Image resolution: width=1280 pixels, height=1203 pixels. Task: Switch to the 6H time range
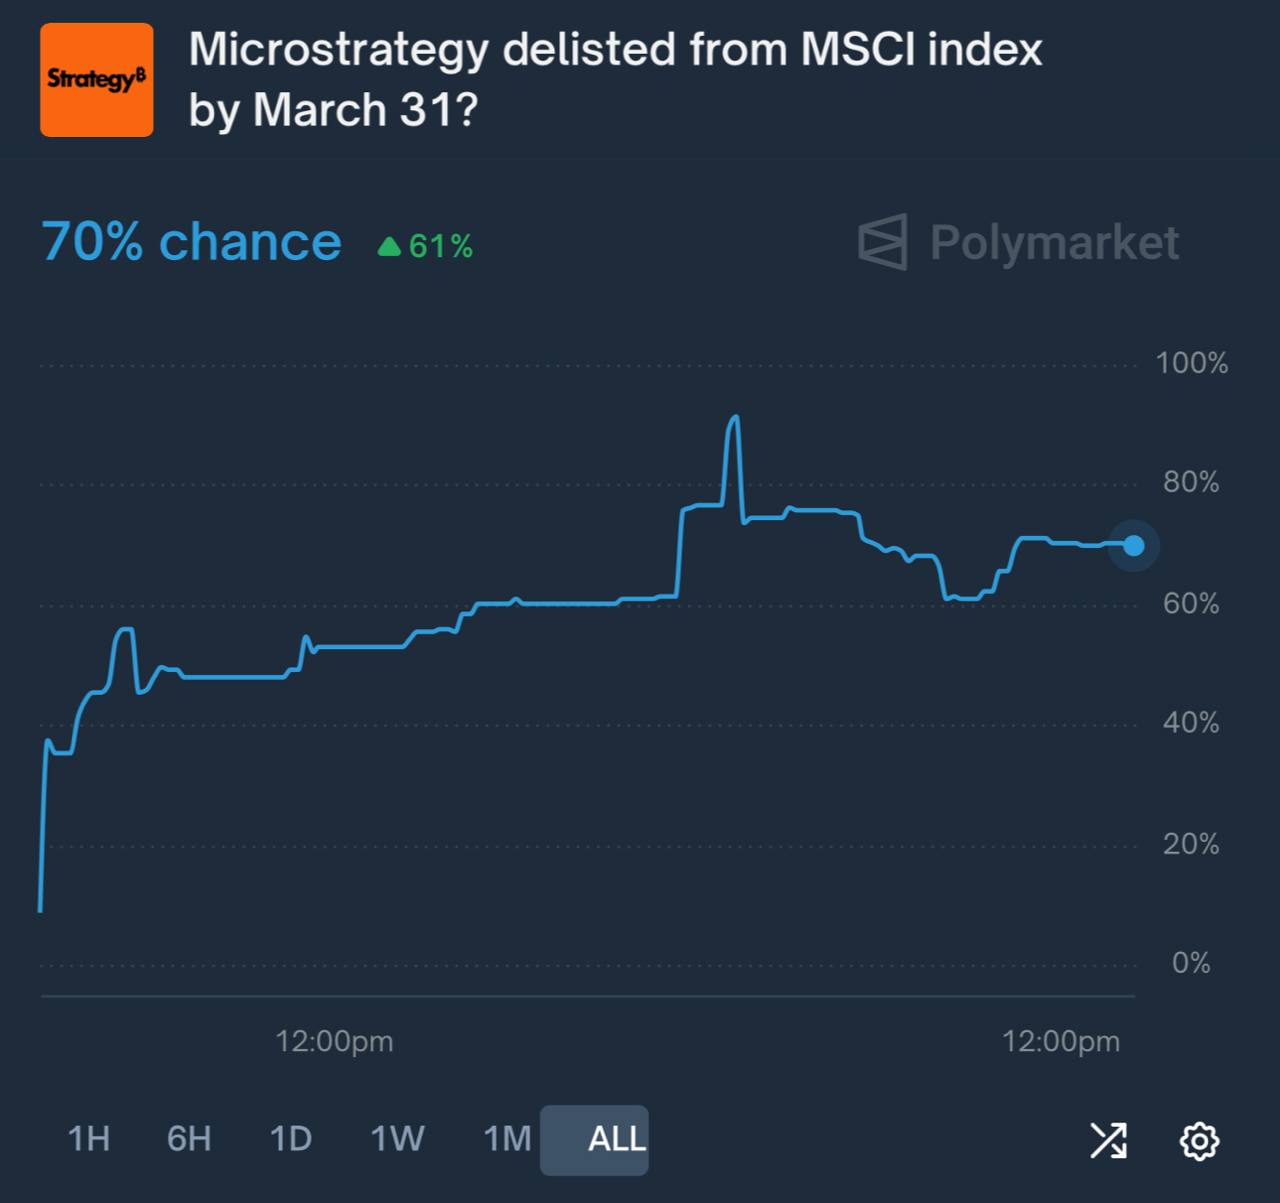(x=189, y=1139)
